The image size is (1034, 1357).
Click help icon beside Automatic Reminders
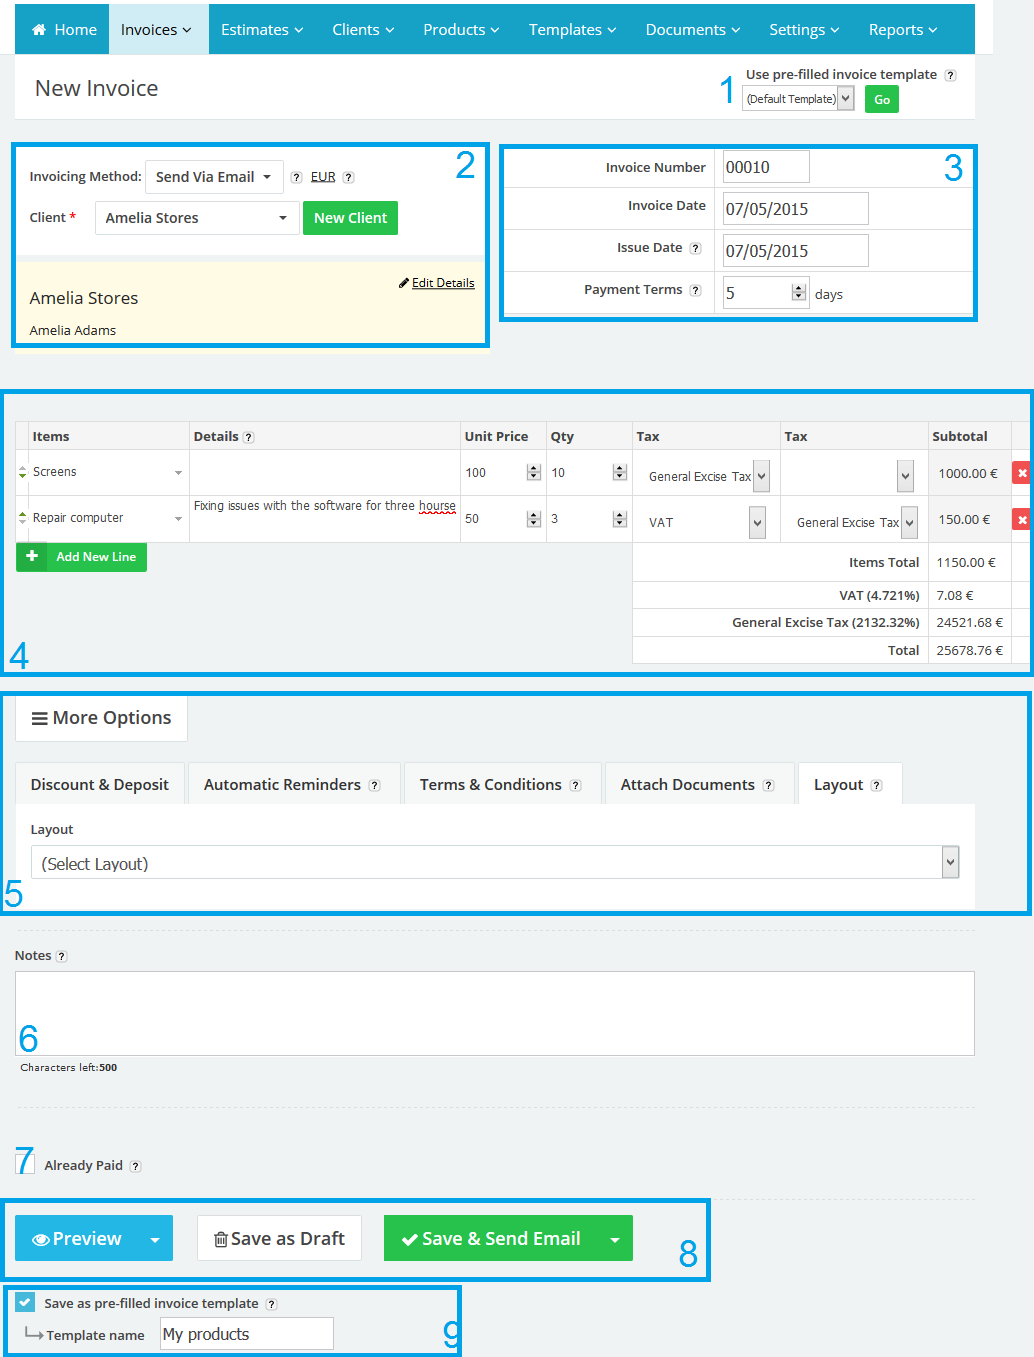[374, 786]
